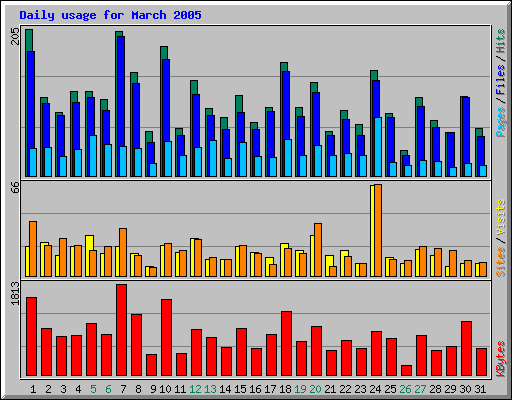The width and height of the screenshot is (512, 400).
Task: Click the orange Sites bar on day 20
Action: tap(318, 250)
